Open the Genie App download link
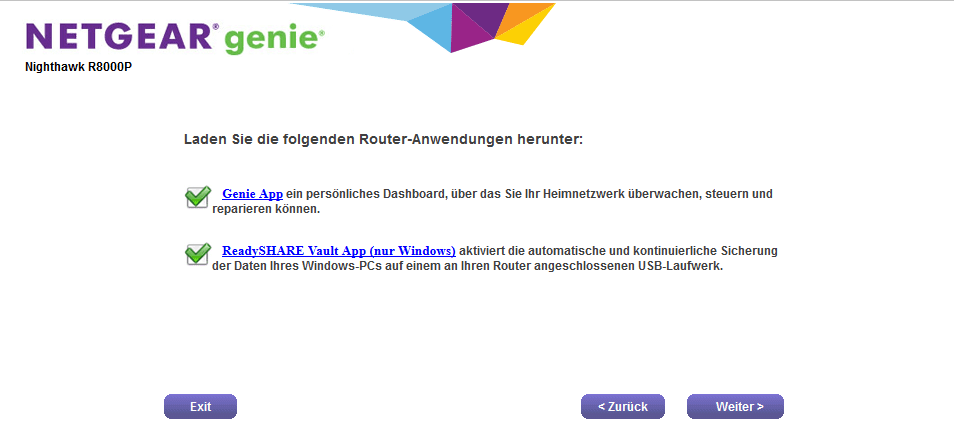Viewport: 954px width, 439px height. point(252,195)
